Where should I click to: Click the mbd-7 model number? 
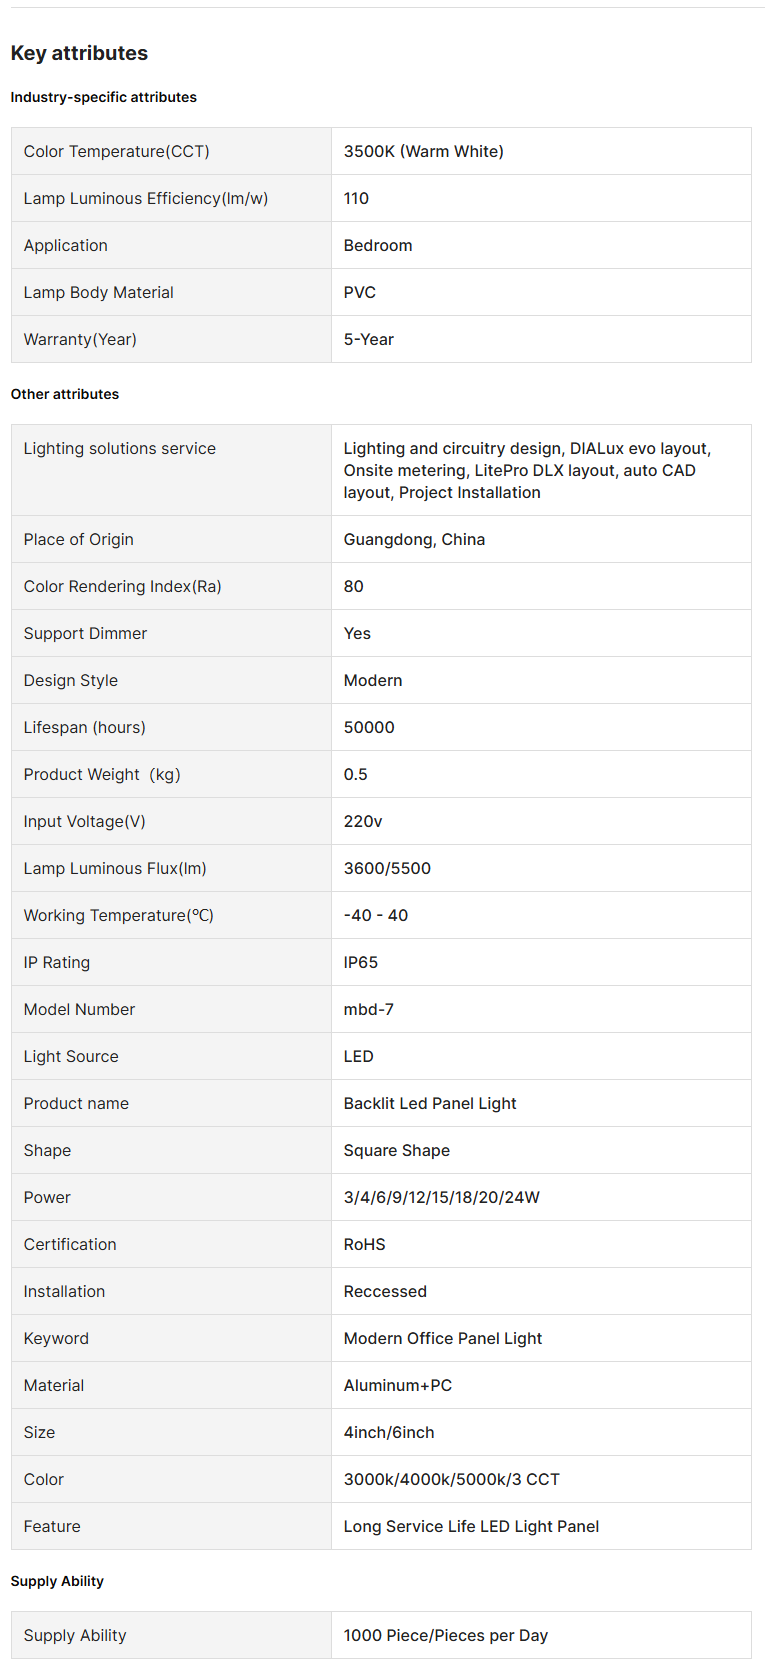point(368,1009)
